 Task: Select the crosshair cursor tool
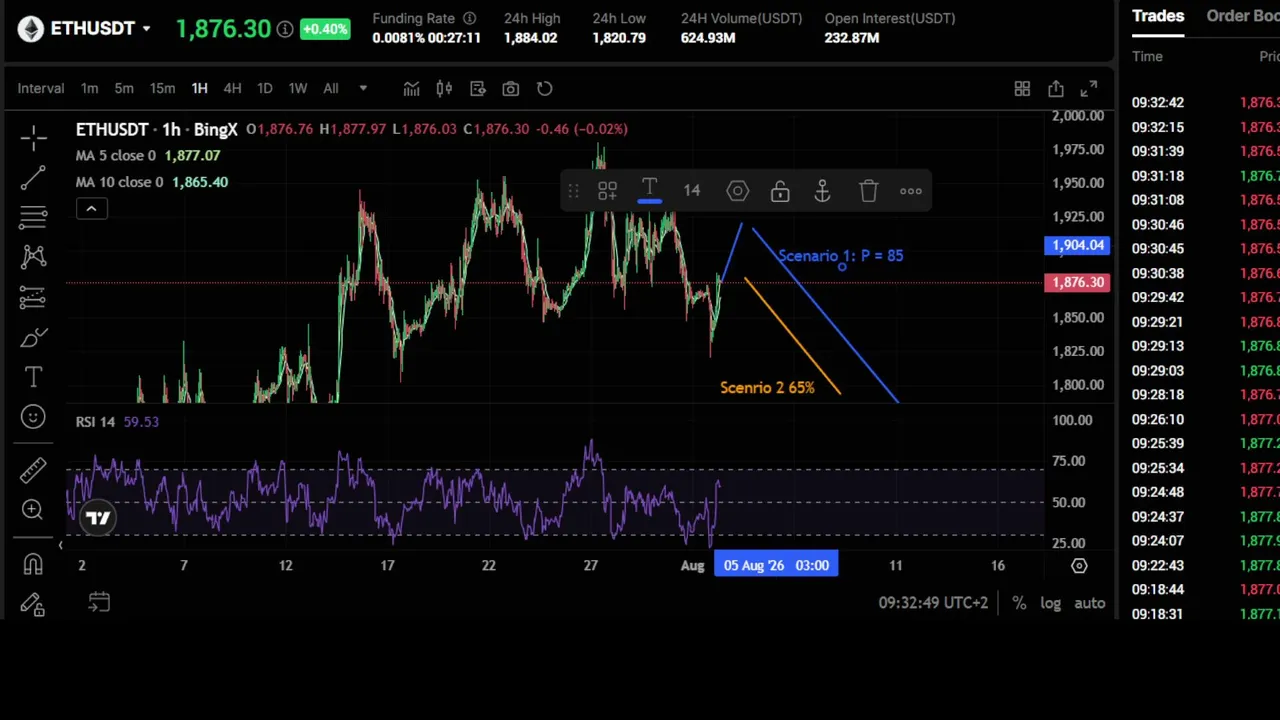pos(33,137)
